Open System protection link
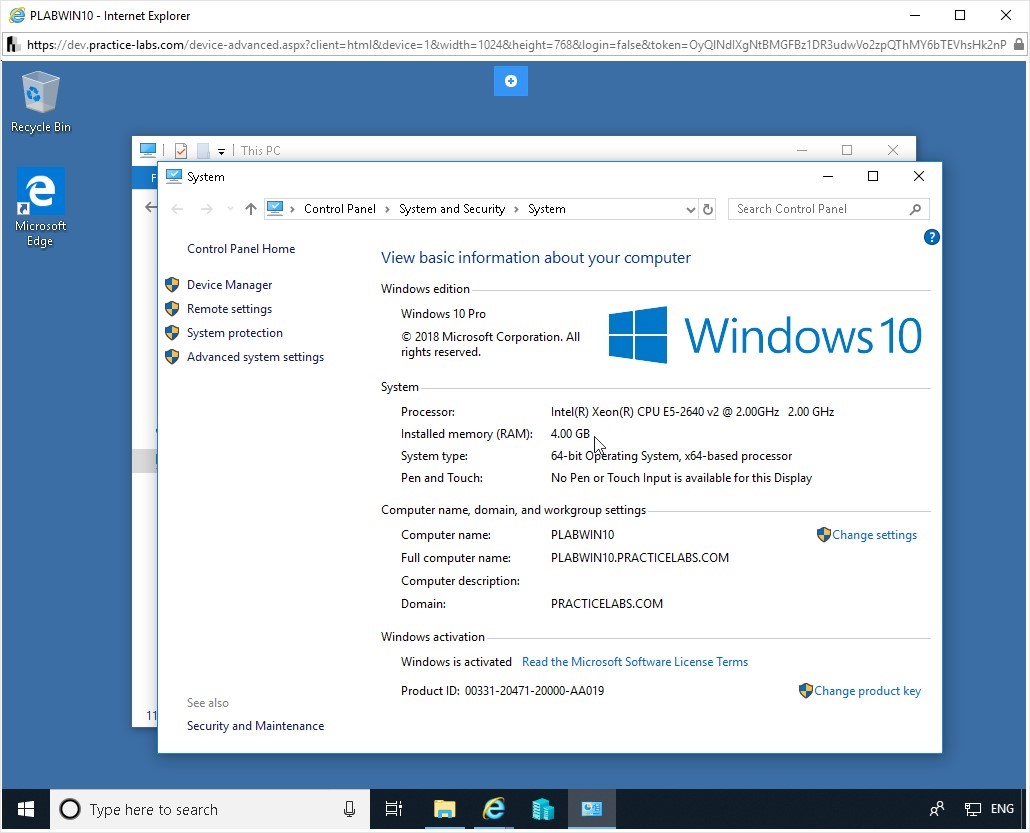The height and width of the screenshot is (833, 1030). coord(235,332)
